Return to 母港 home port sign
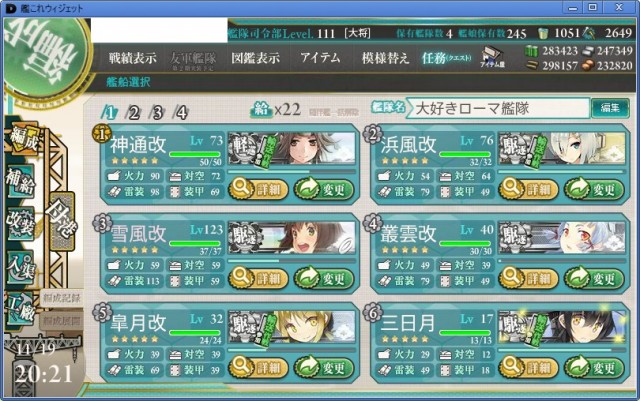Image resolution: width=640 pixels, height=401 pixels. point(62,221)
